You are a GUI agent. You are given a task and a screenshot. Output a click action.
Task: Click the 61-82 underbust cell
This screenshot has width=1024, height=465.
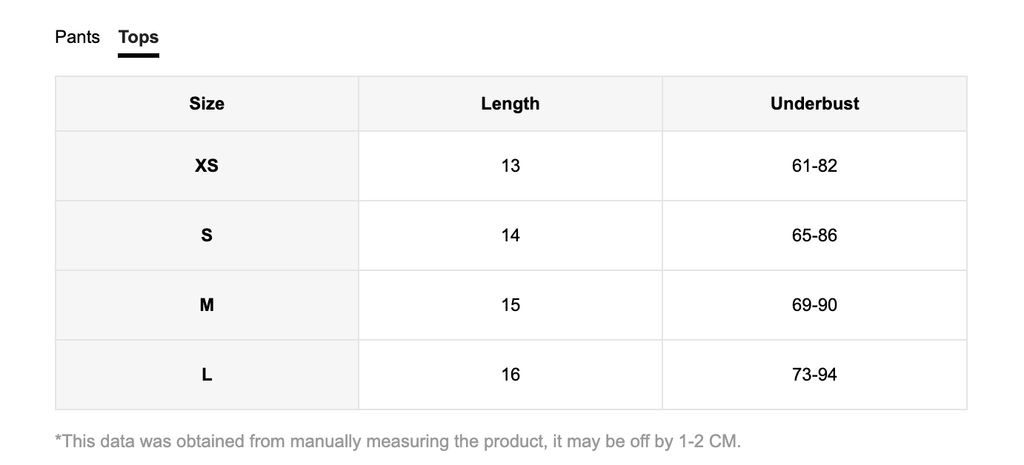tap(814, 165)
